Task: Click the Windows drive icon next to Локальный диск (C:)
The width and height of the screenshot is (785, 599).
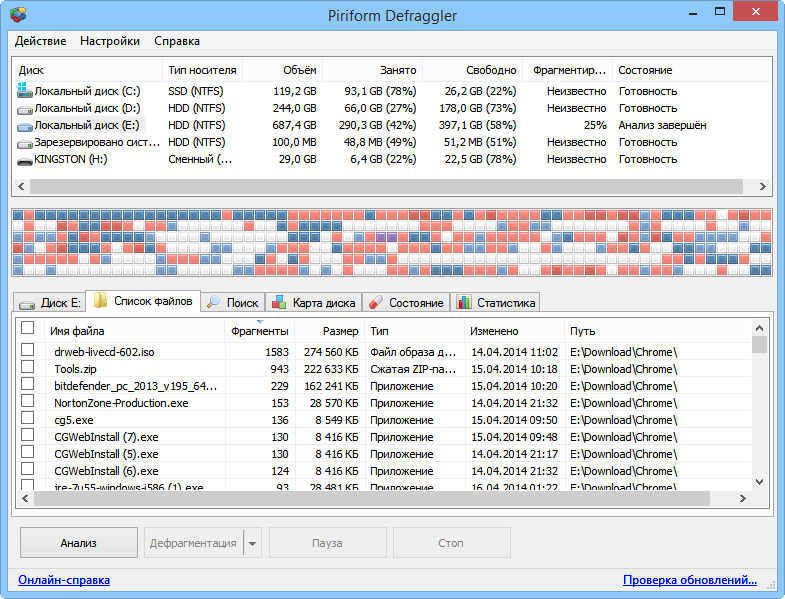Action: click(x=24, y=90)
